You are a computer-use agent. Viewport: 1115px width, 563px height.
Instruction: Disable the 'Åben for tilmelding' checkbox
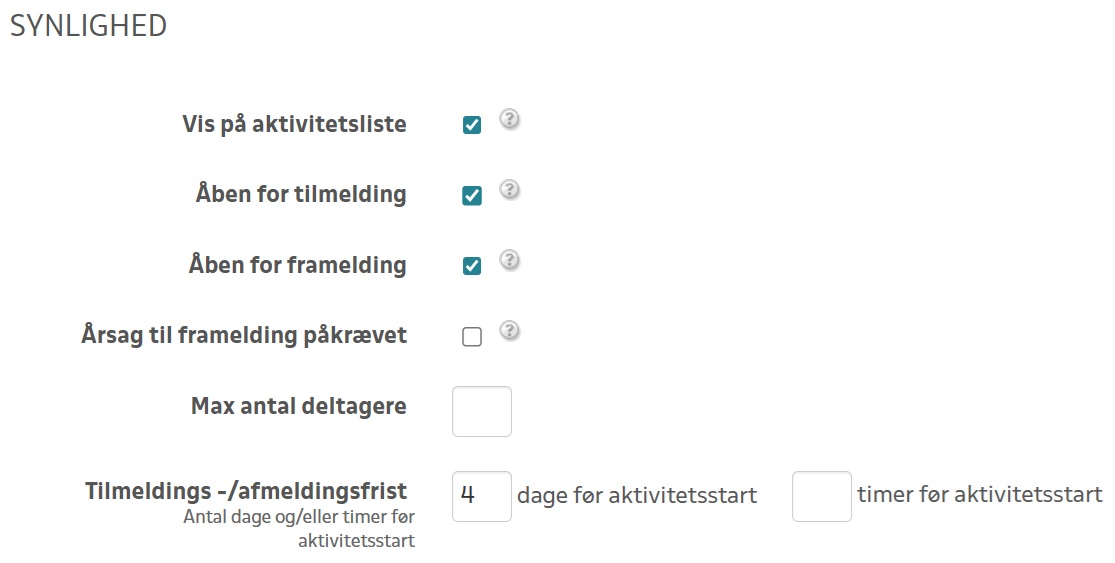472,196
